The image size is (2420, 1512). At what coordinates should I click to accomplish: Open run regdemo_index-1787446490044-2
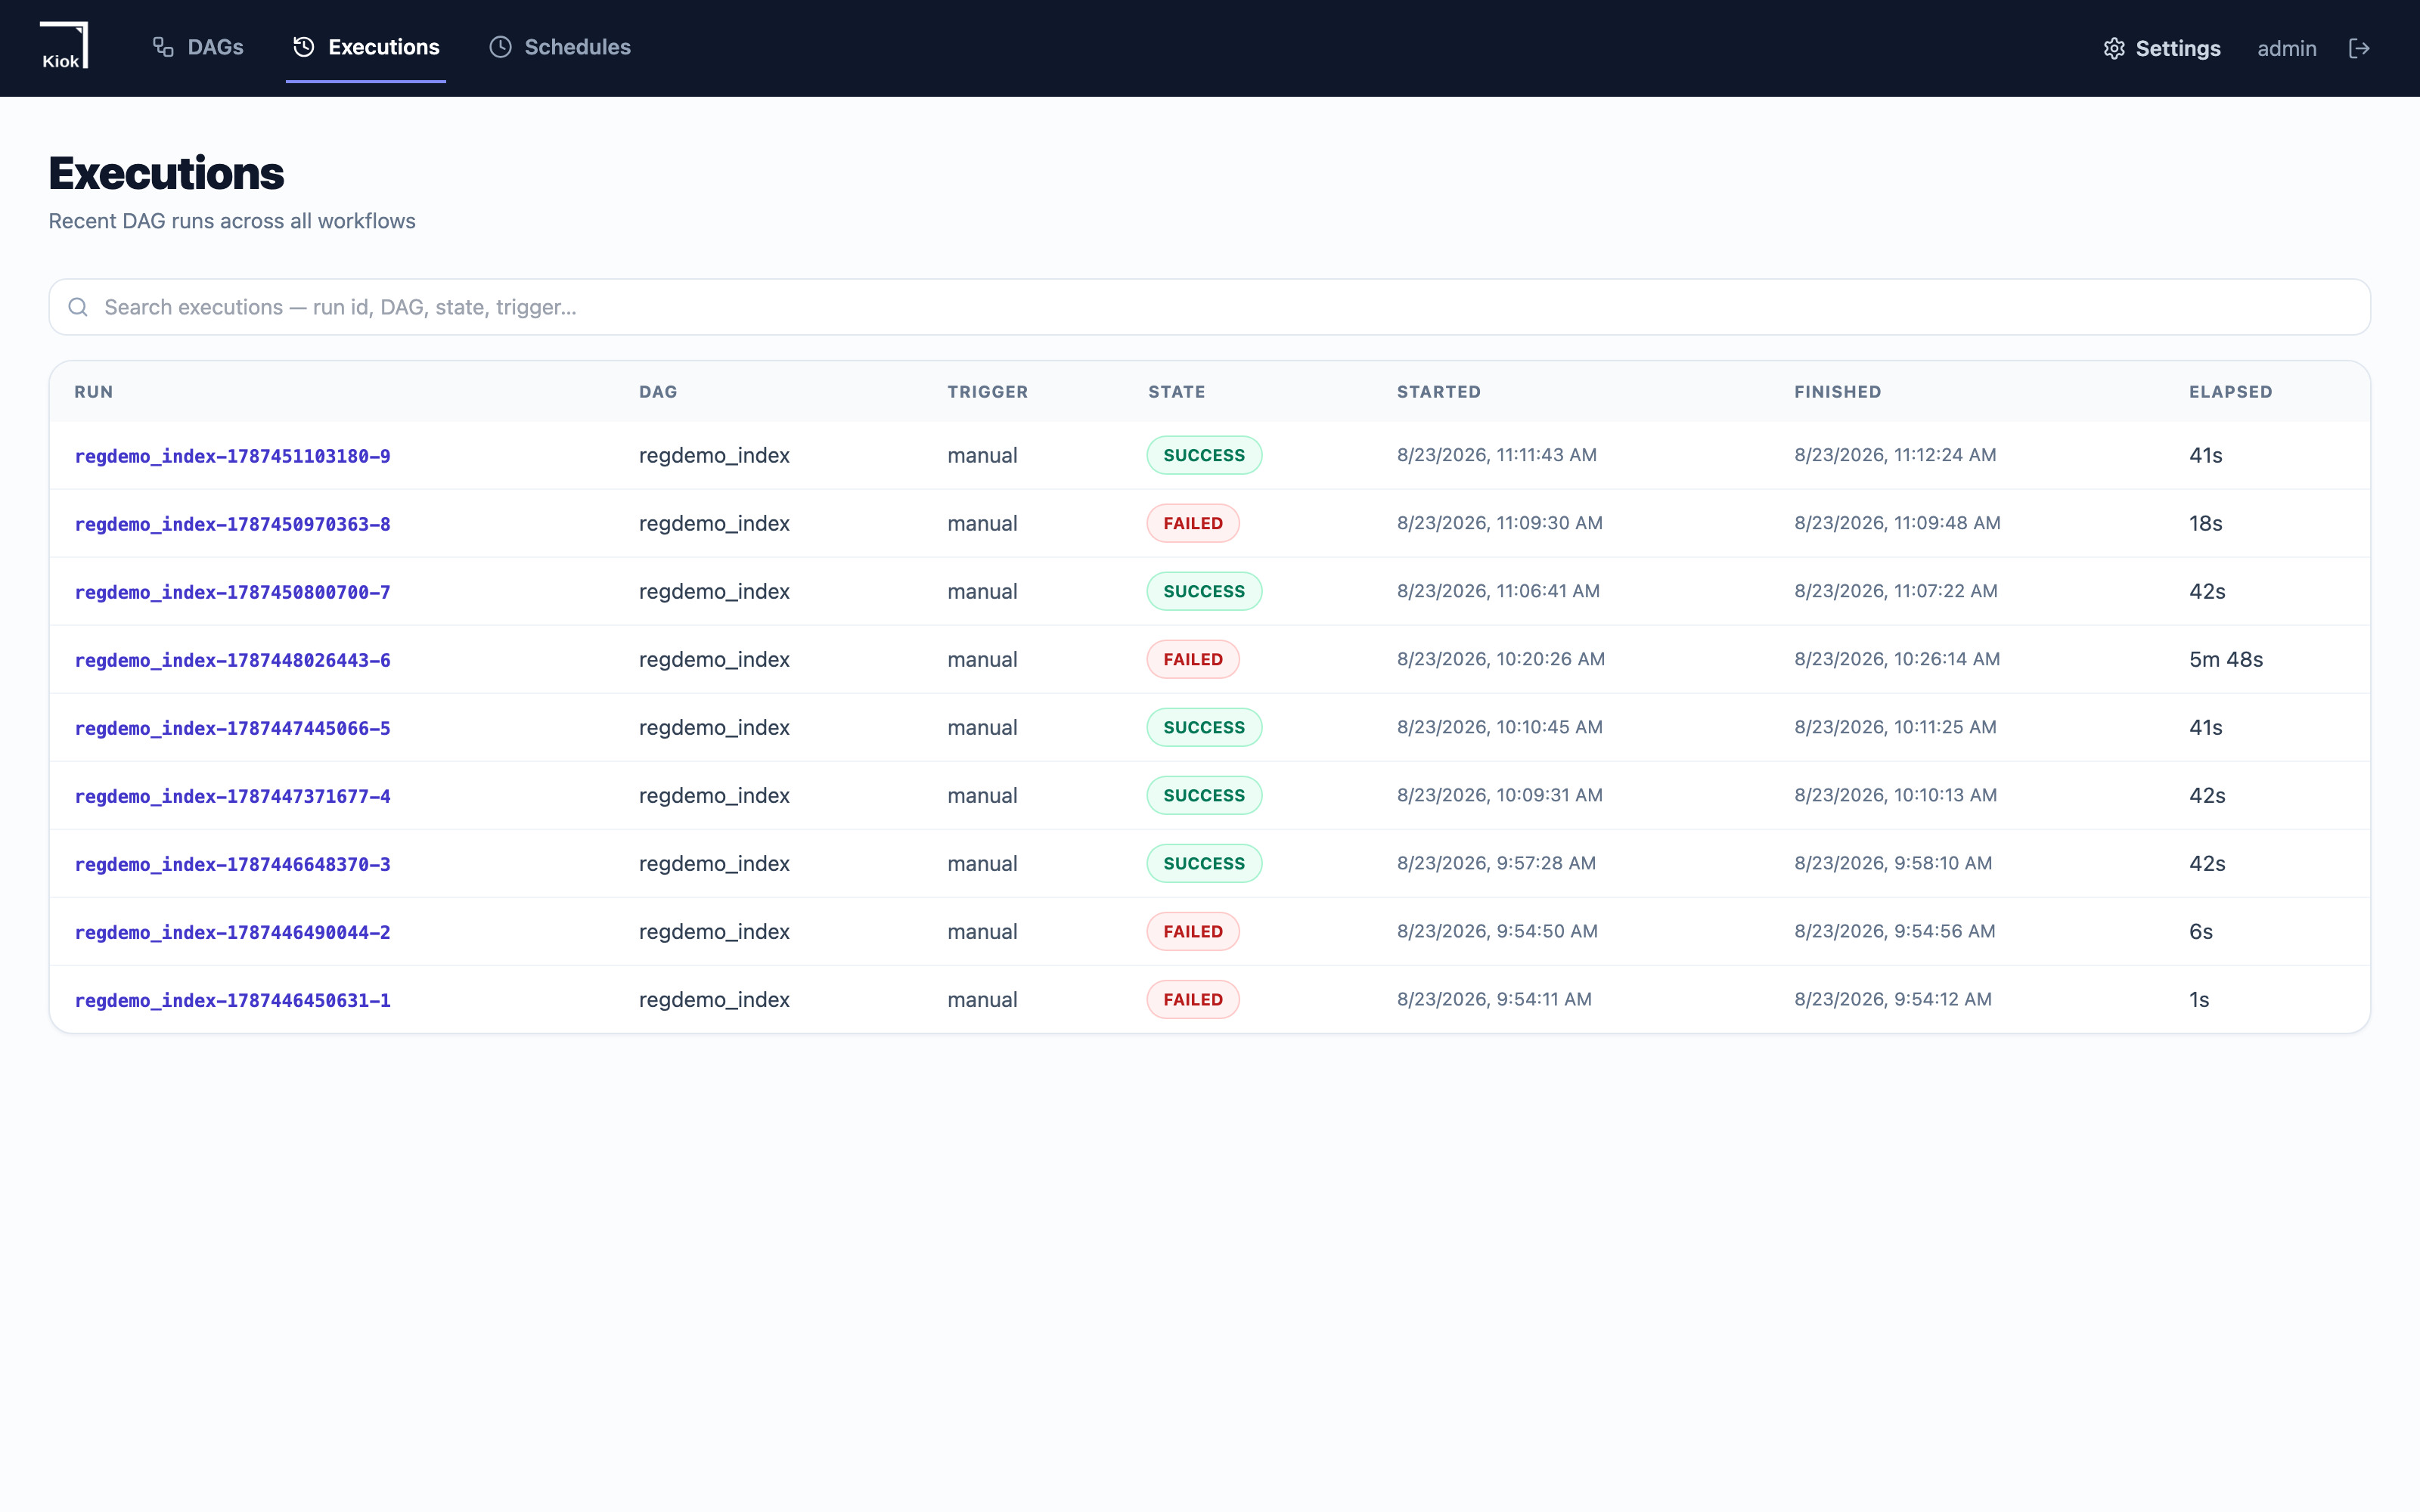232,932
